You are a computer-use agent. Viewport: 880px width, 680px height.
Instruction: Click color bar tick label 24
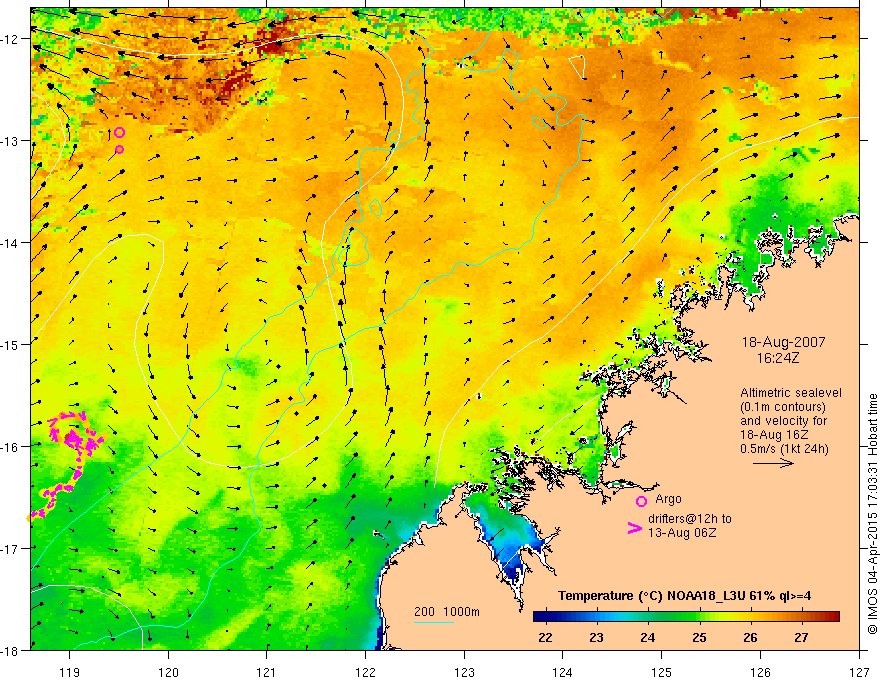point(648,637)
